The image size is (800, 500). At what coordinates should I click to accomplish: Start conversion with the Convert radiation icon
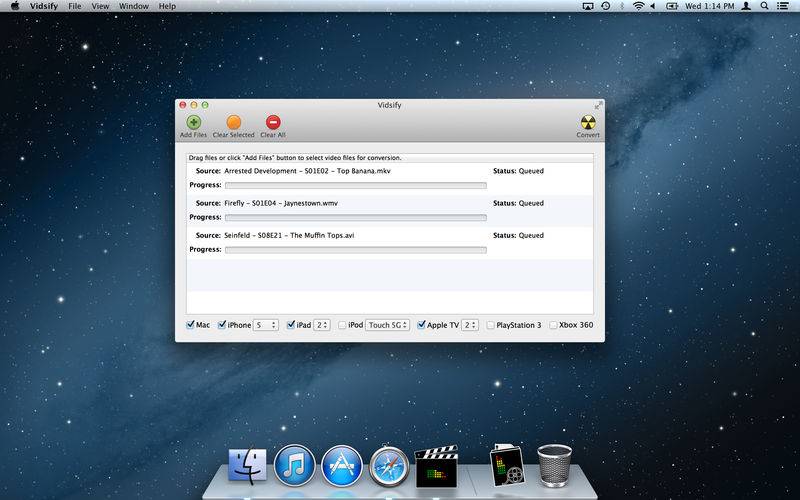(x=588, y=122)
